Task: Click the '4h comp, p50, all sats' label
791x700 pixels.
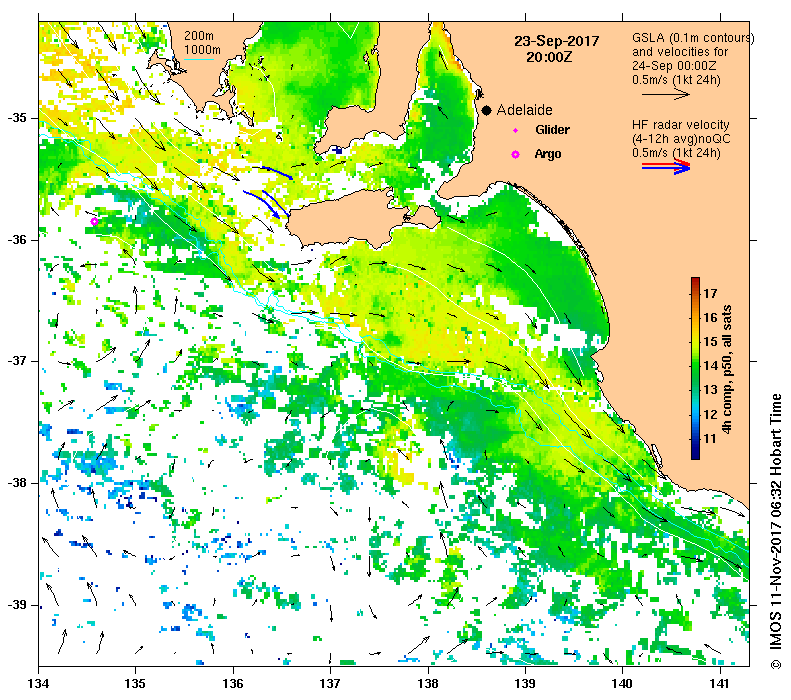Action: point(727,369)
